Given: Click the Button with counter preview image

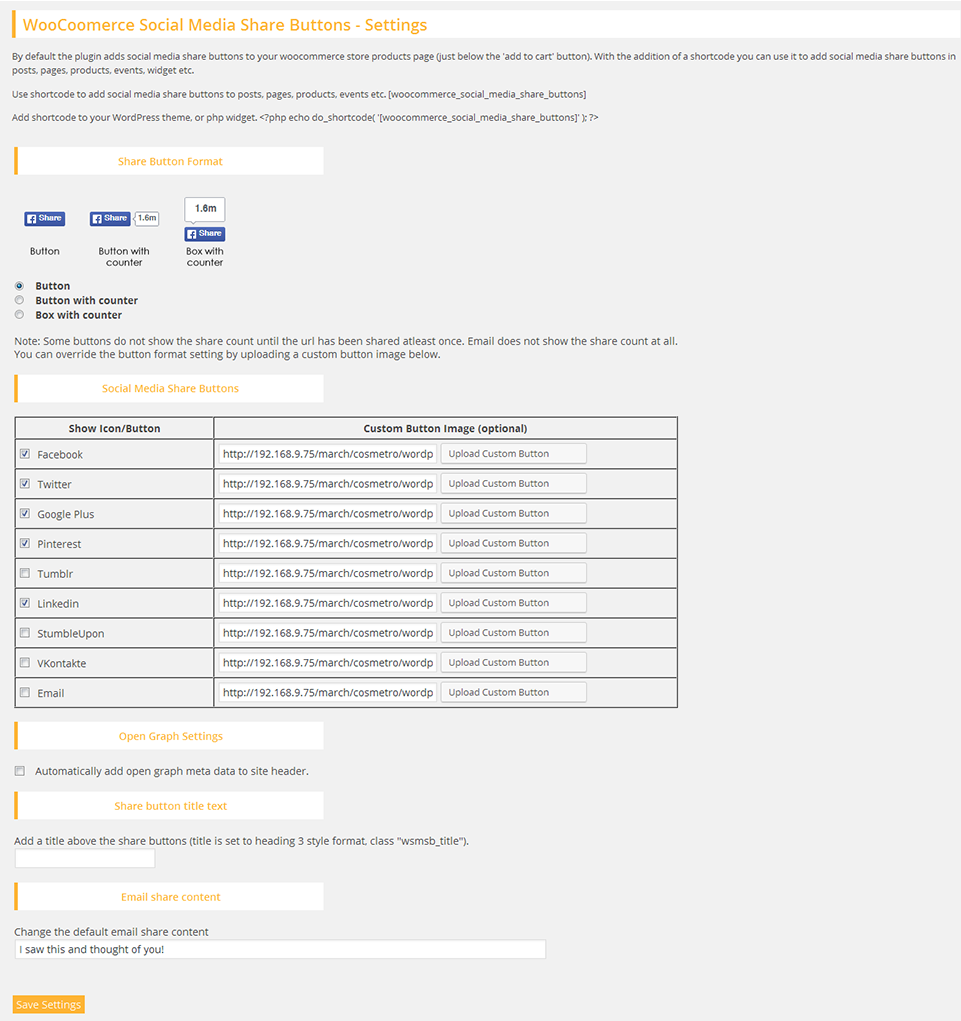Looking at the screenshot, I should [124, 218].
